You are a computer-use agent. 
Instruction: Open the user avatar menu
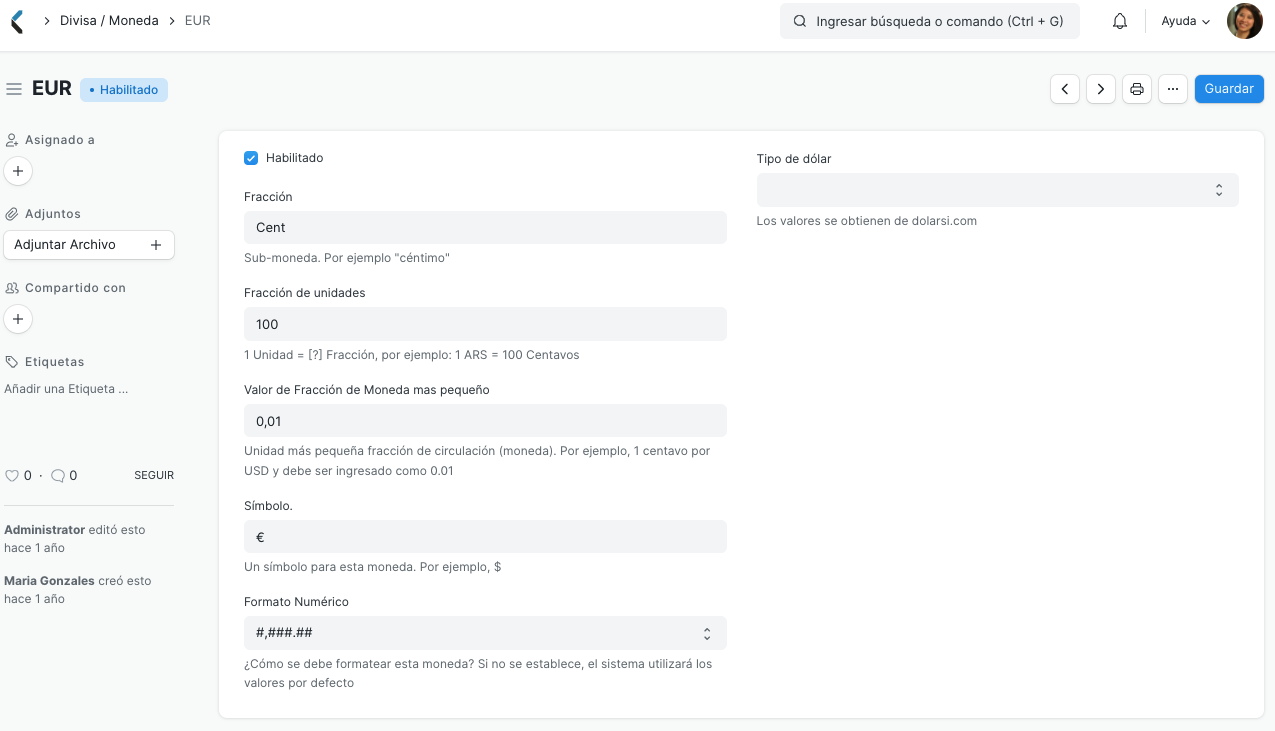pyautogui.click(x=1244, y=21)
